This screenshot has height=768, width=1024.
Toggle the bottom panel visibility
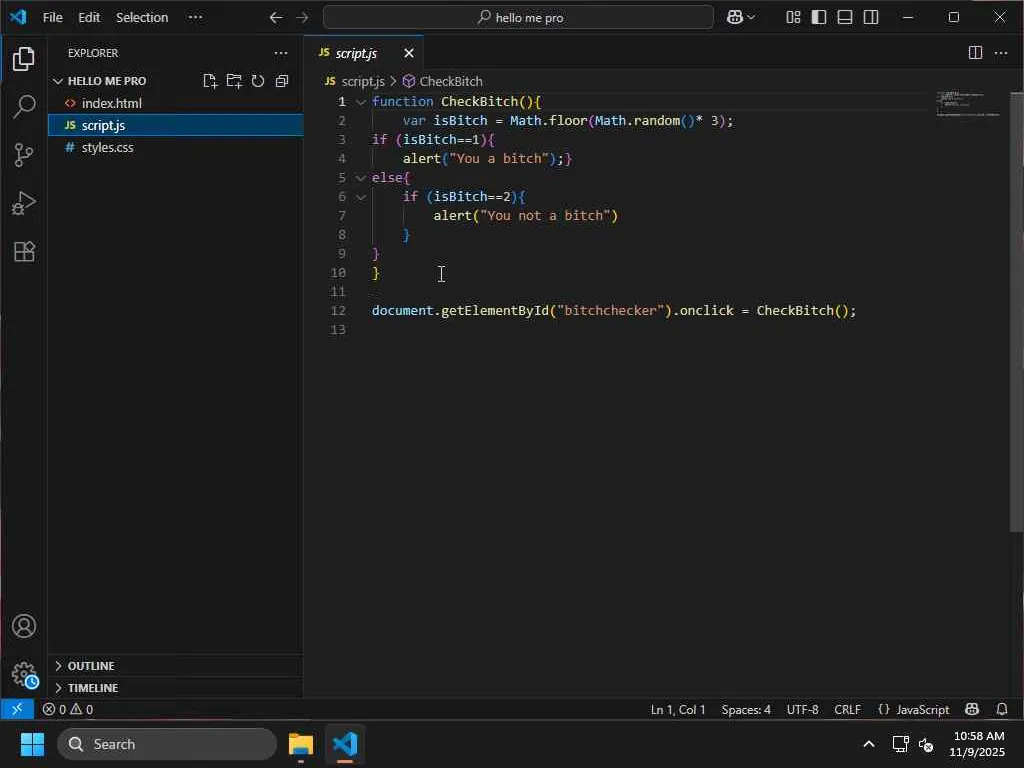(845, 17)
